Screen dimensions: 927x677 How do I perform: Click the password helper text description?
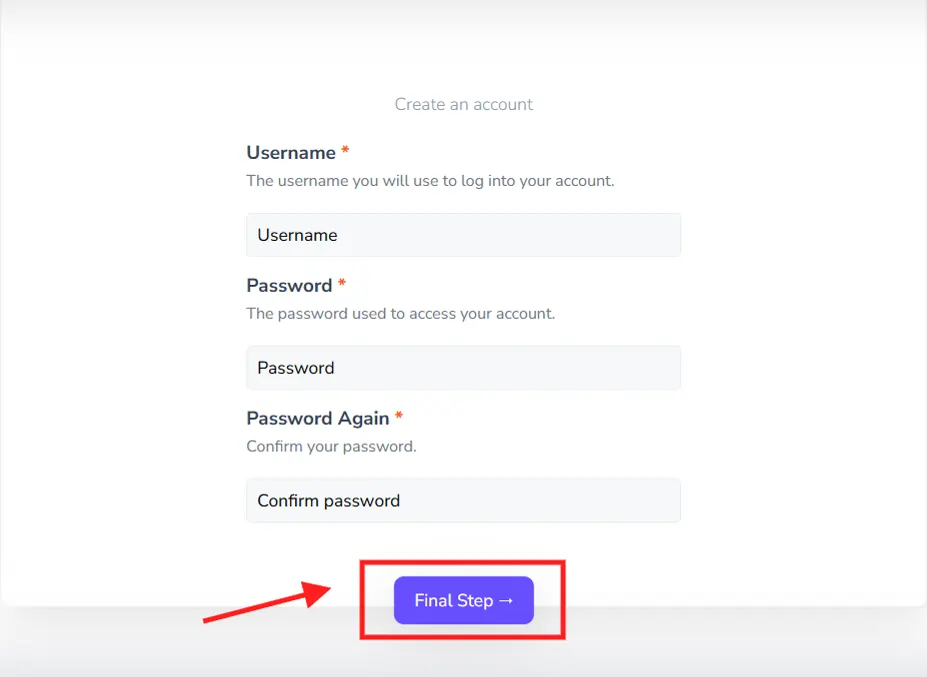click(x=401, y=313)
